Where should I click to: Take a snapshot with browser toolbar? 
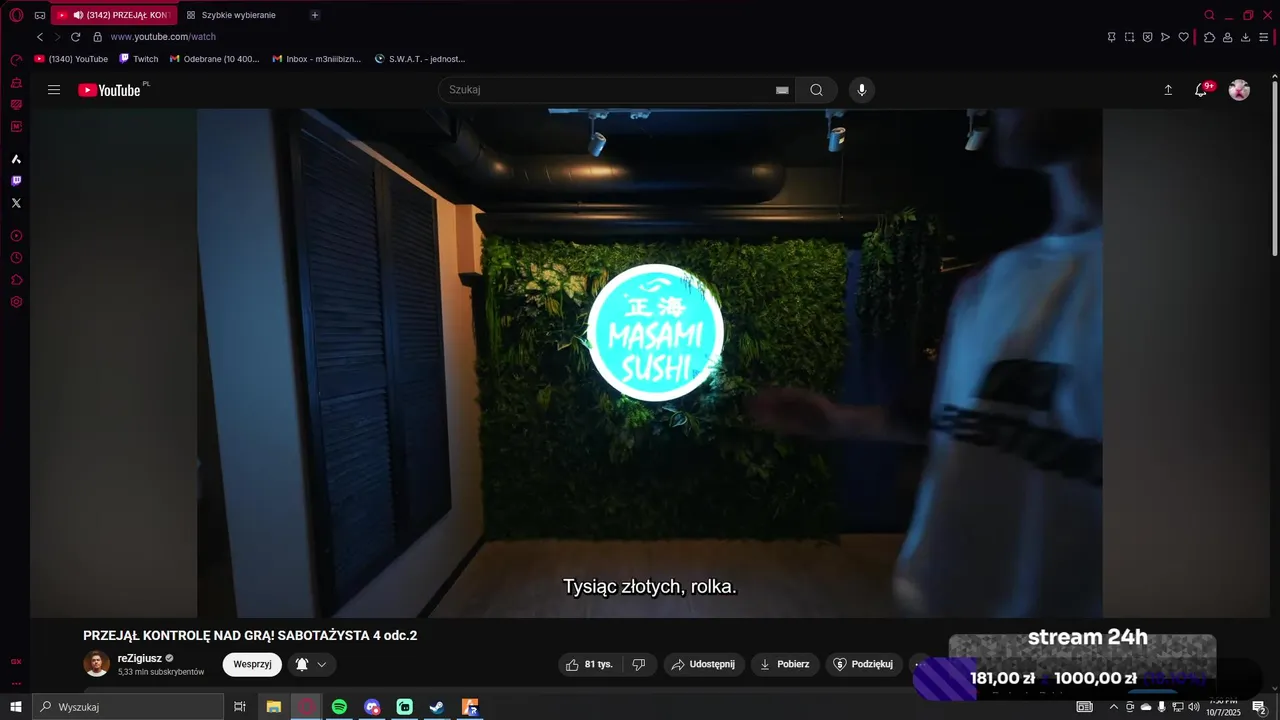tap(1129, 37)
